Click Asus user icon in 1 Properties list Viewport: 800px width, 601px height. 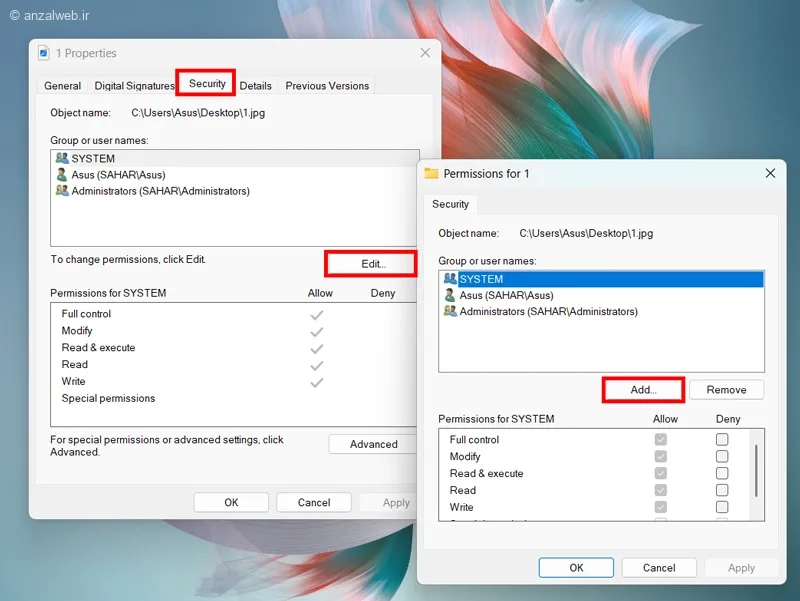point(62,174)
